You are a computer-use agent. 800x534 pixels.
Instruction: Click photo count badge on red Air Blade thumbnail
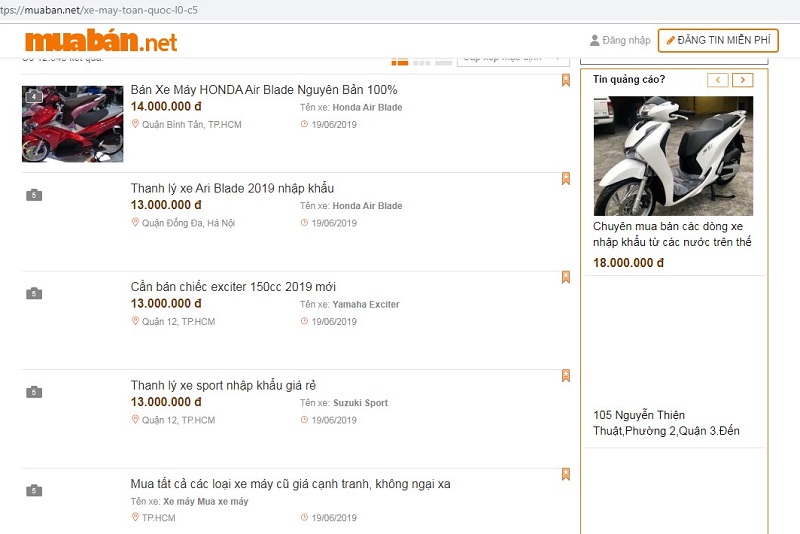[x=34, y=96]
